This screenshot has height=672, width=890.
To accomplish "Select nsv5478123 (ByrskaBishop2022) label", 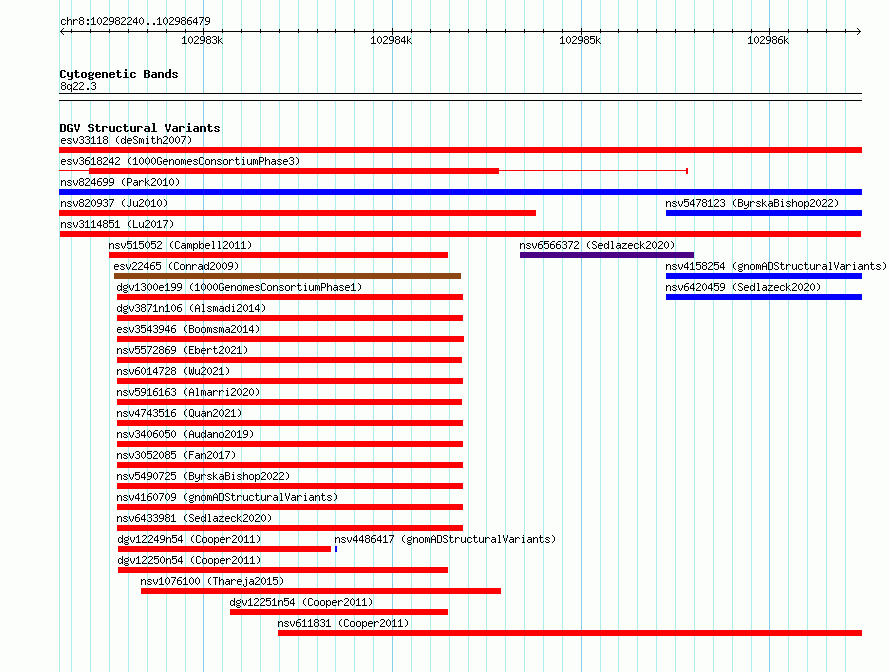I will (752, 203).
